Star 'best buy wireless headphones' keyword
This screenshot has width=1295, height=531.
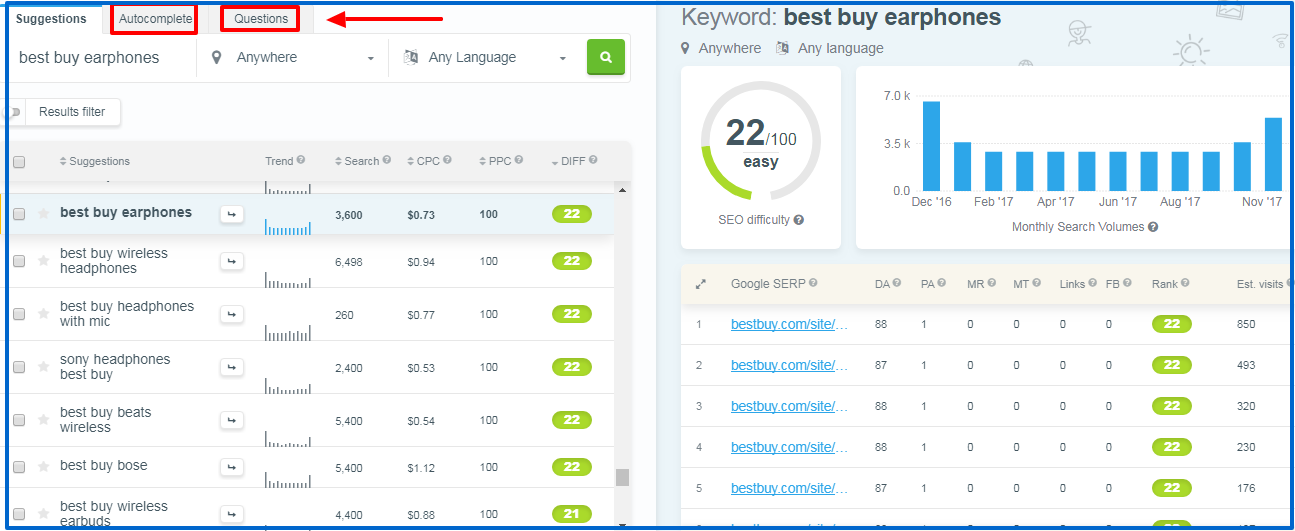[43, 261]
